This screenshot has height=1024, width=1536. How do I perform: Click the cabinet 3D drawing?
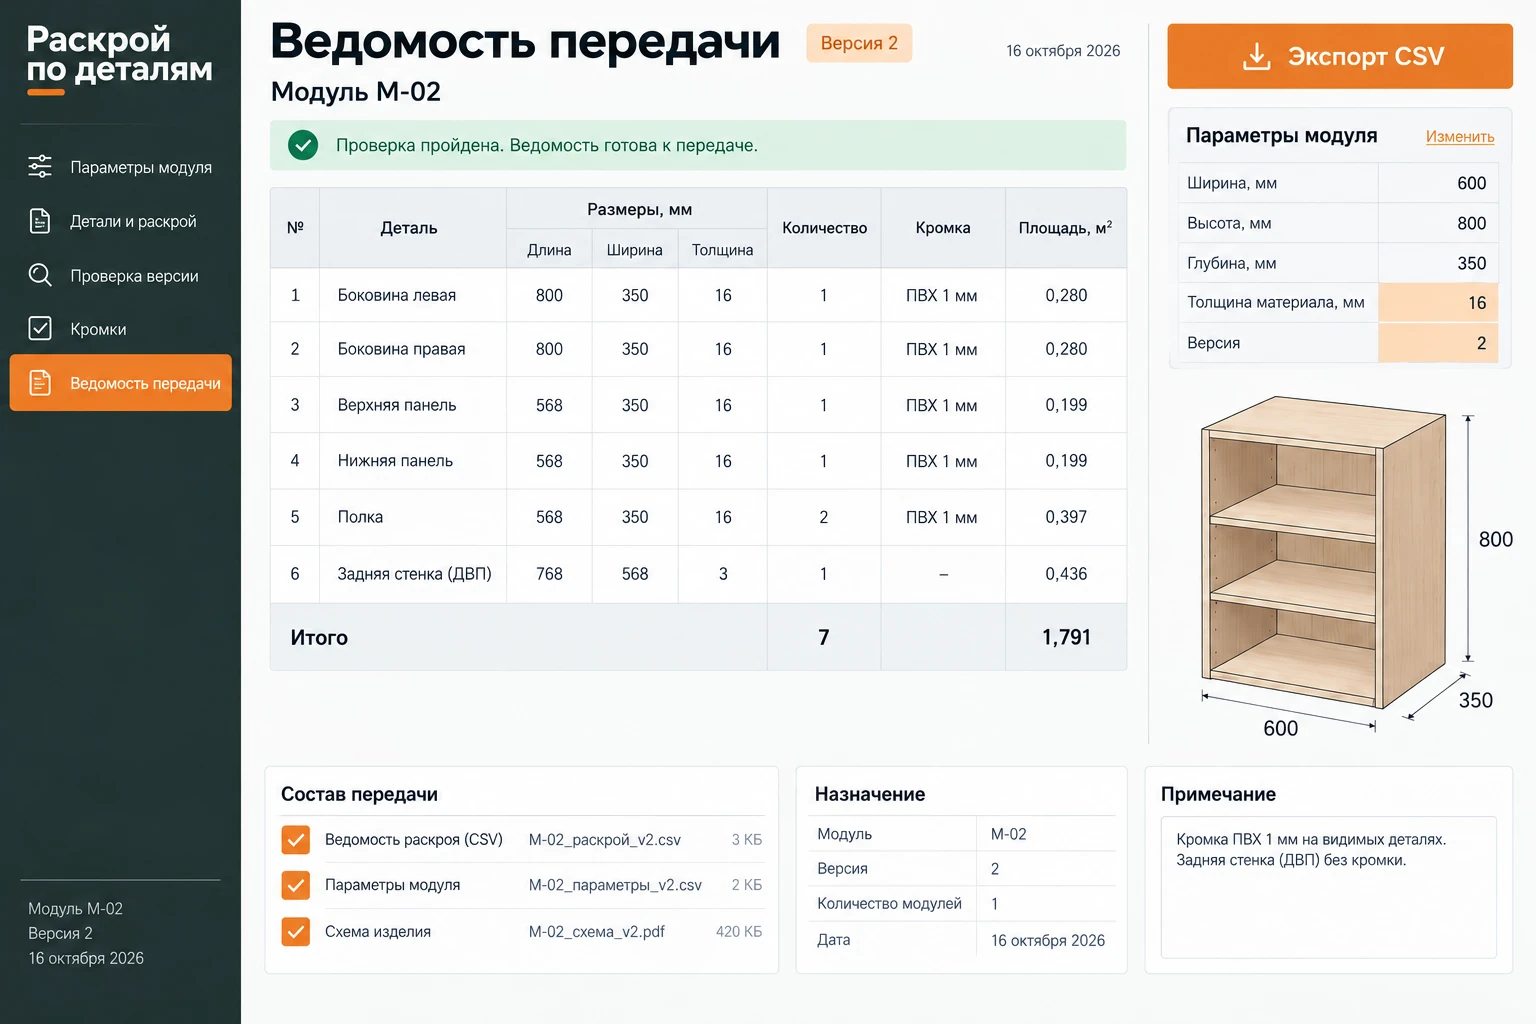1323,551
